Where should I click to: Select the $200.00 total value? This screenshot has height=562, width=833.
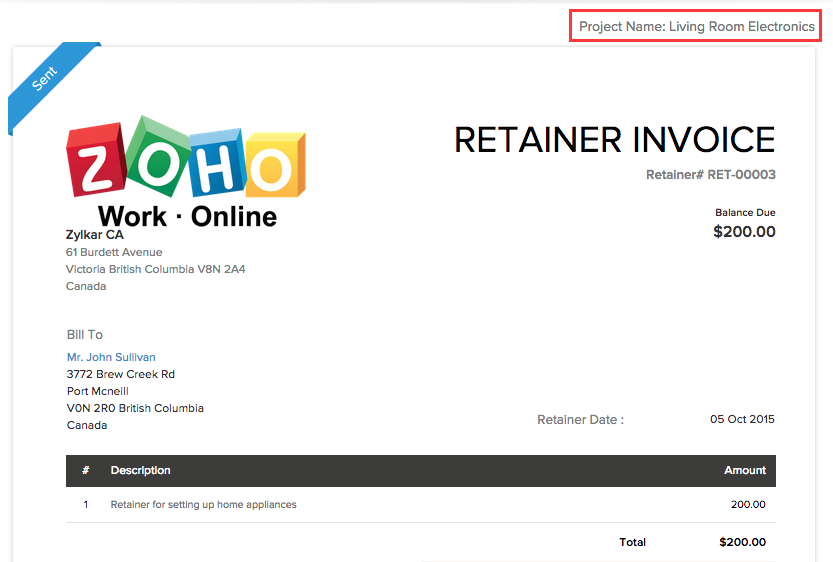[x=742, y=542]
